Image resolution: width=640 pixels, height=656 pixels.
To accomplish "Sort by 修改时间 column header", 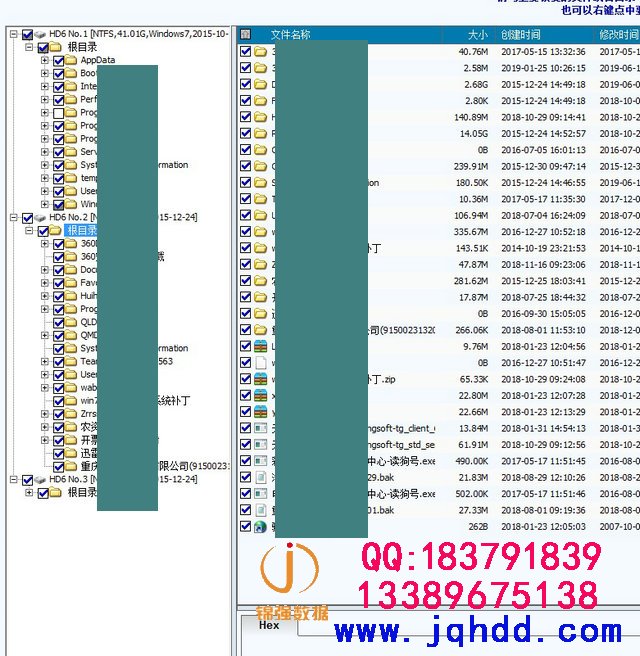I will tap(617, 35).
